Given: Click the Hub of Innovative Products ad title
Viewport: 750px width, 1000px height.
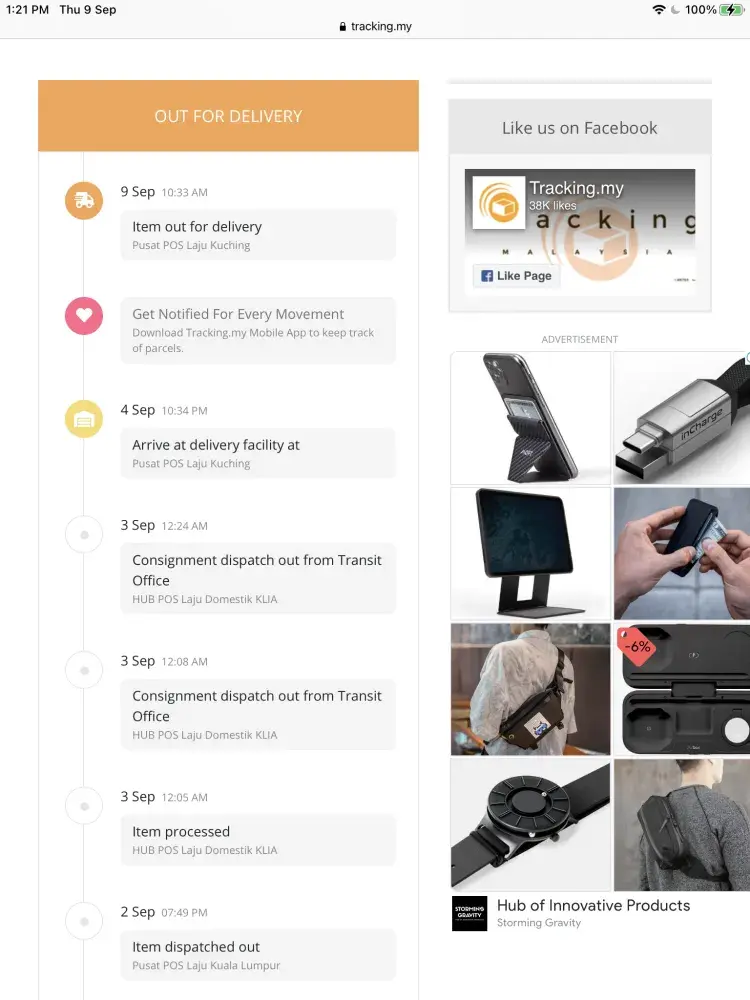Looking at the screenshot, I should click(593, 905).
